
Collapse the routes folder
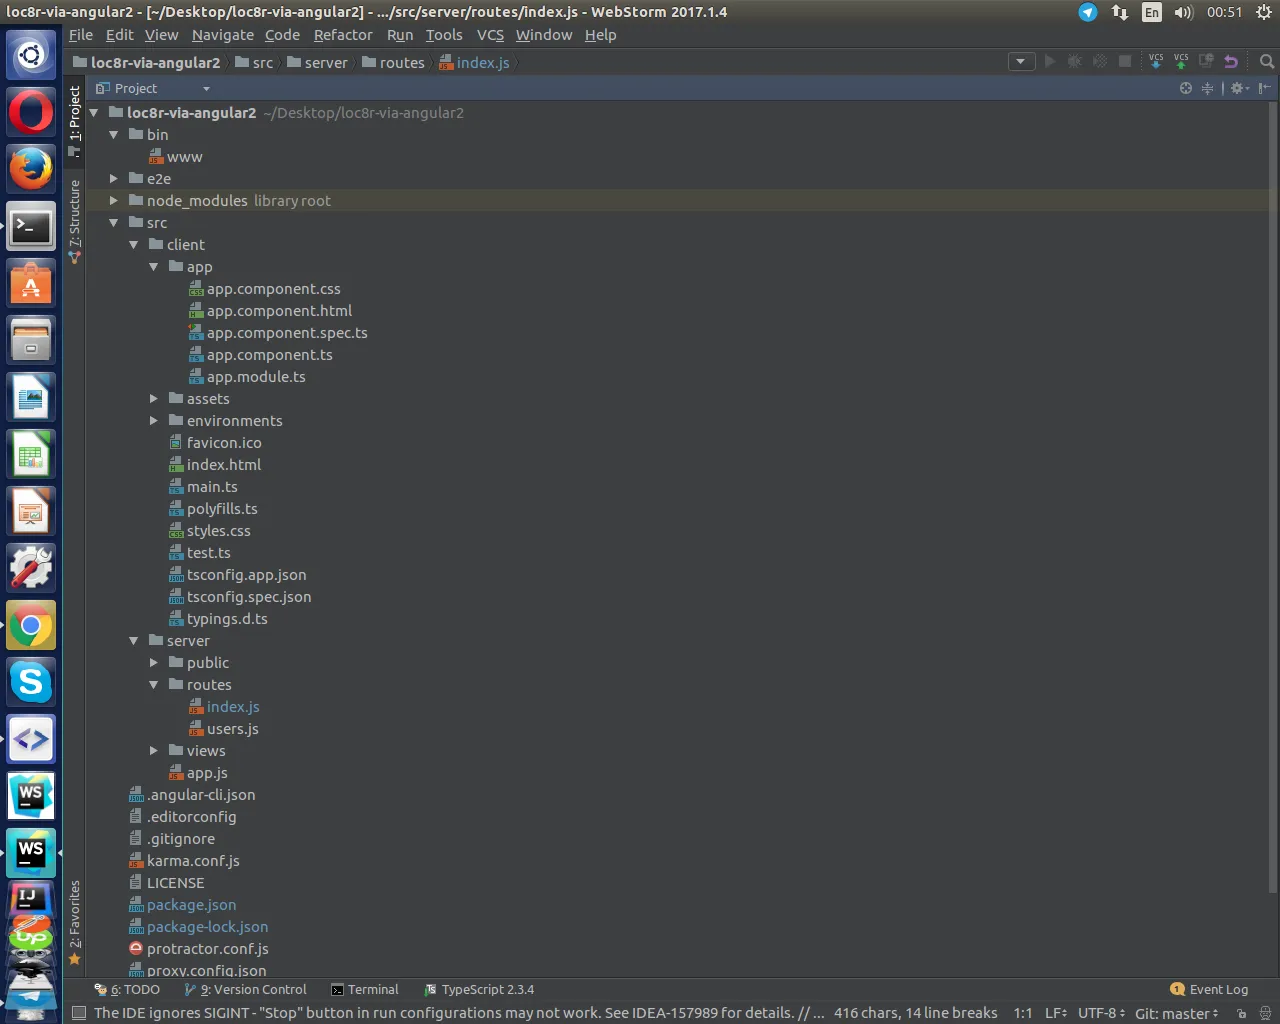point(154,685)
